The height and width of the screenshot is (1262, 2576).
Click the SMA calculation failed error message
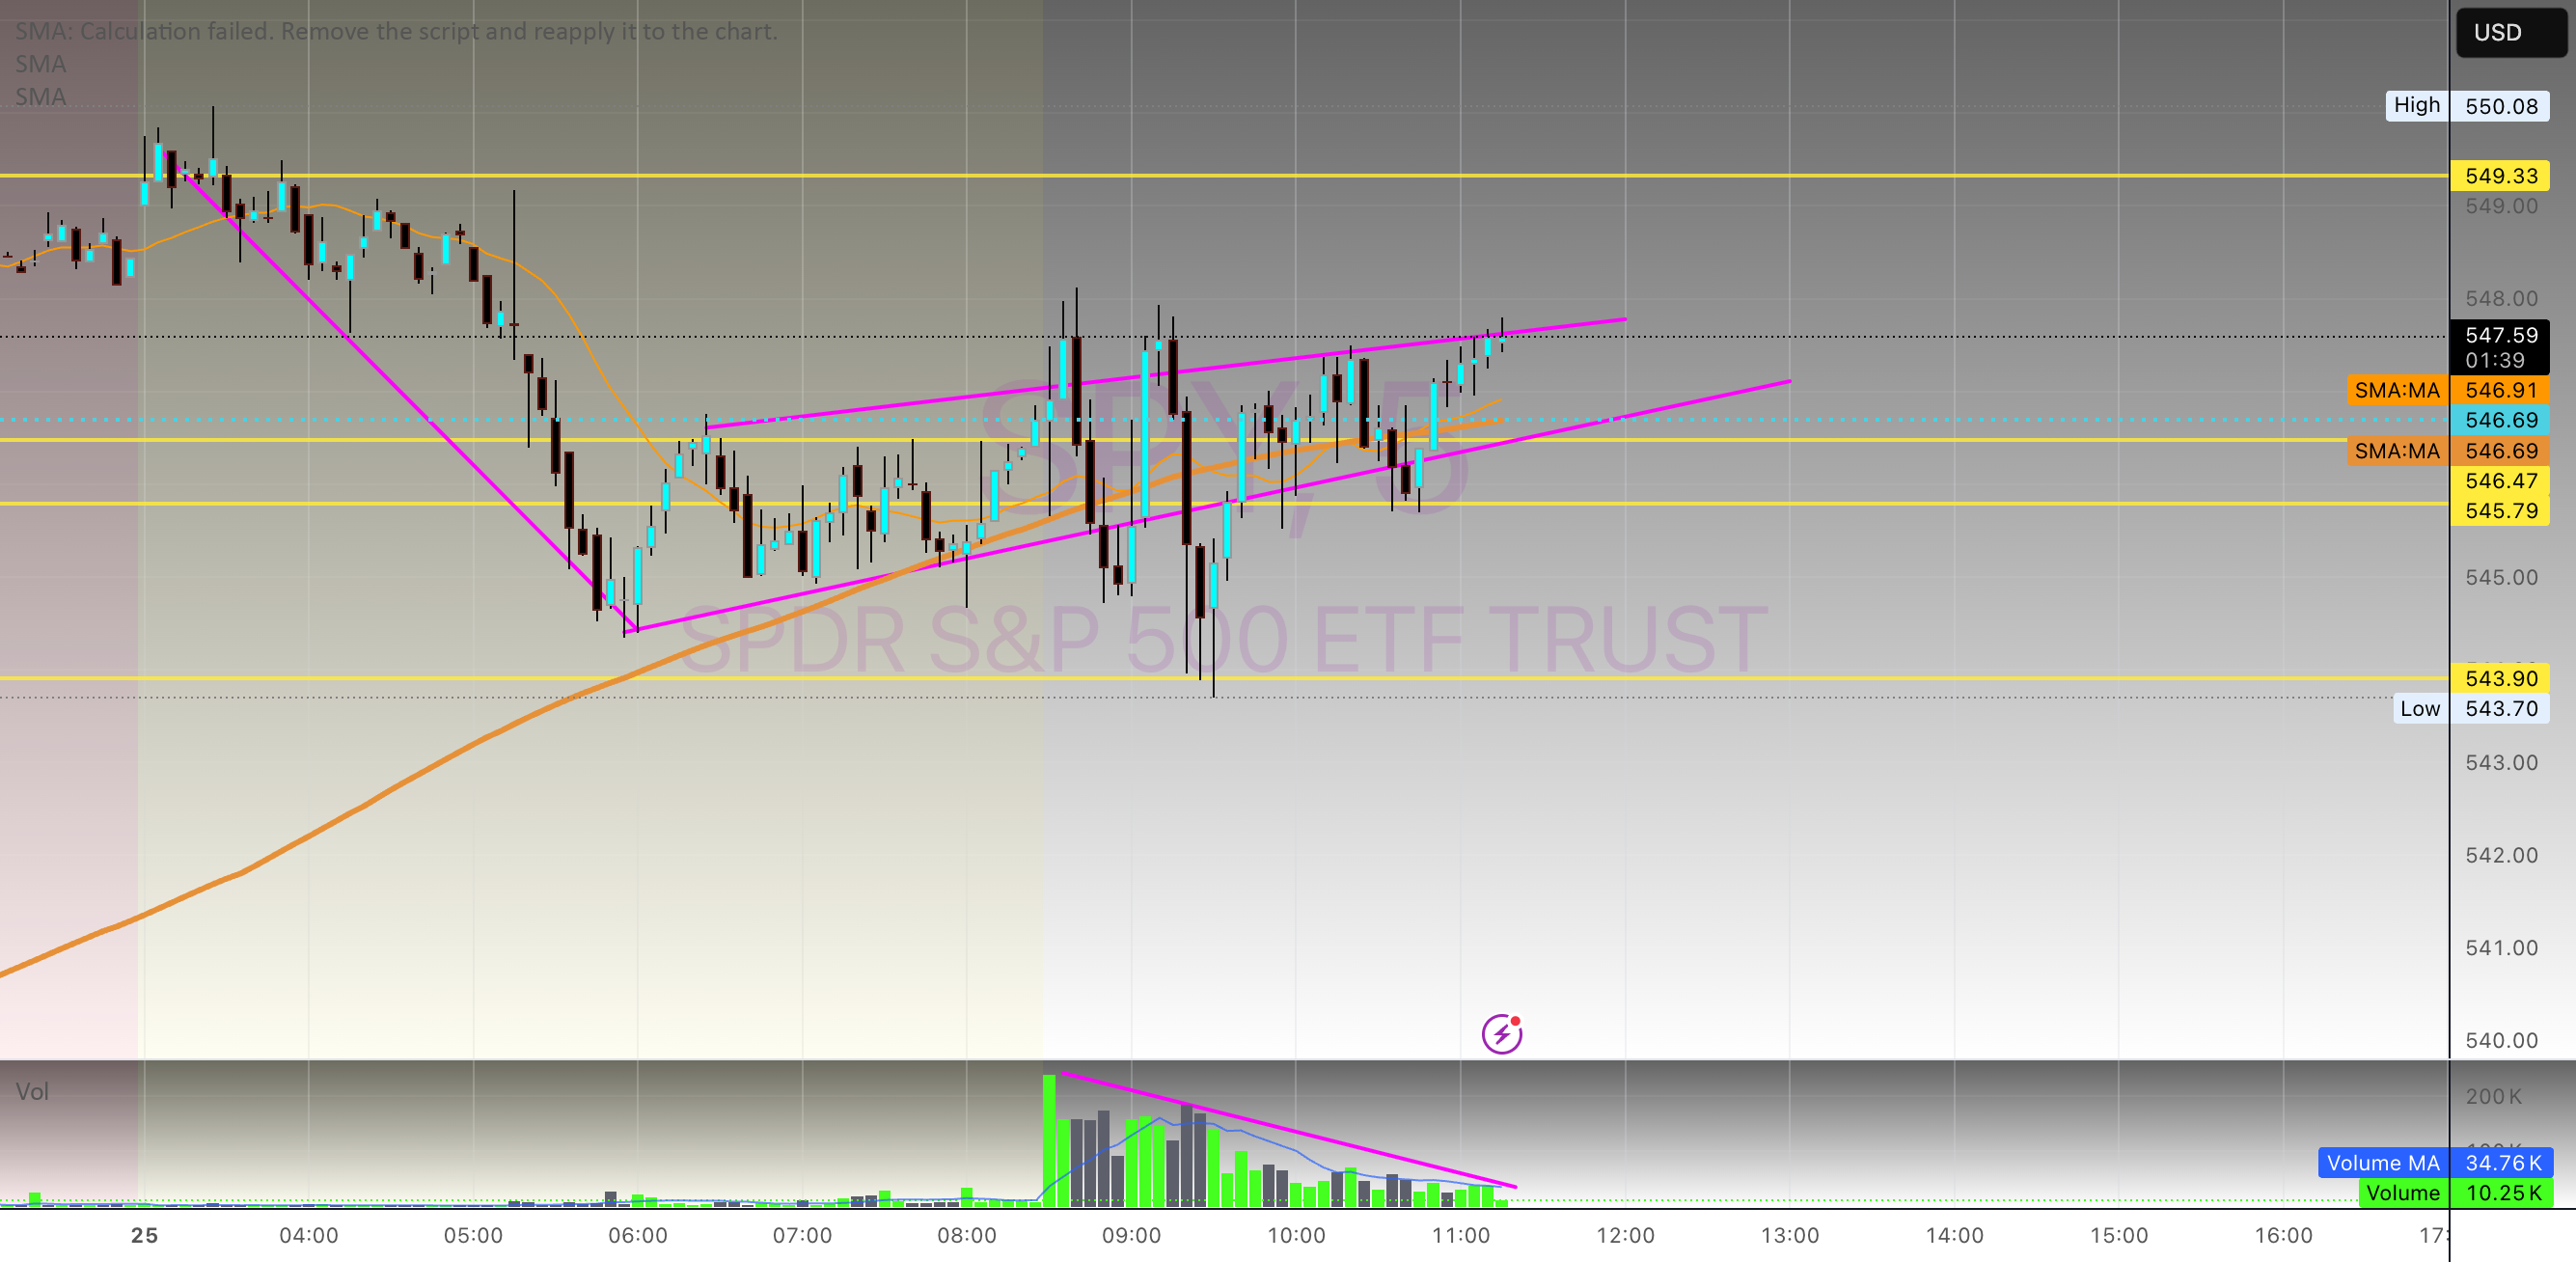point(396,31)
